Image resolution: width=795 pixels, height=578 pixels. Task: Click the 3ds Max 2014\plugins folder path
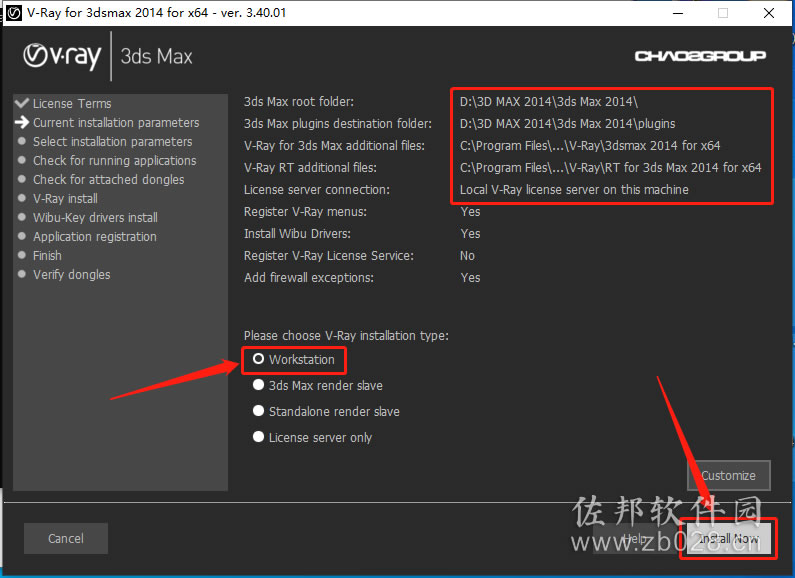tap(567, 124)
